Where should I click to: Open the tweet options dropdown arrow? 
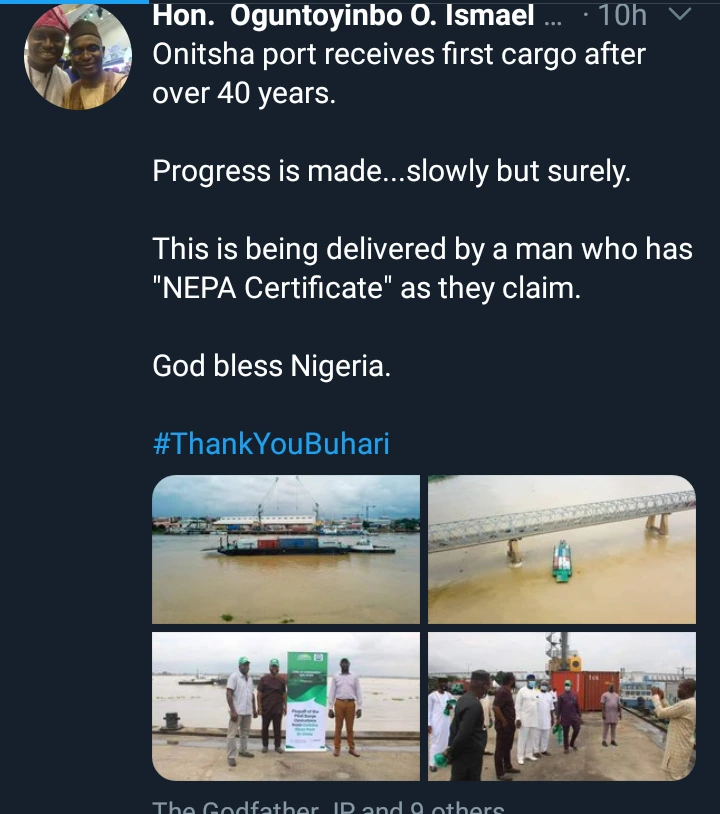(x=678, y=15)
